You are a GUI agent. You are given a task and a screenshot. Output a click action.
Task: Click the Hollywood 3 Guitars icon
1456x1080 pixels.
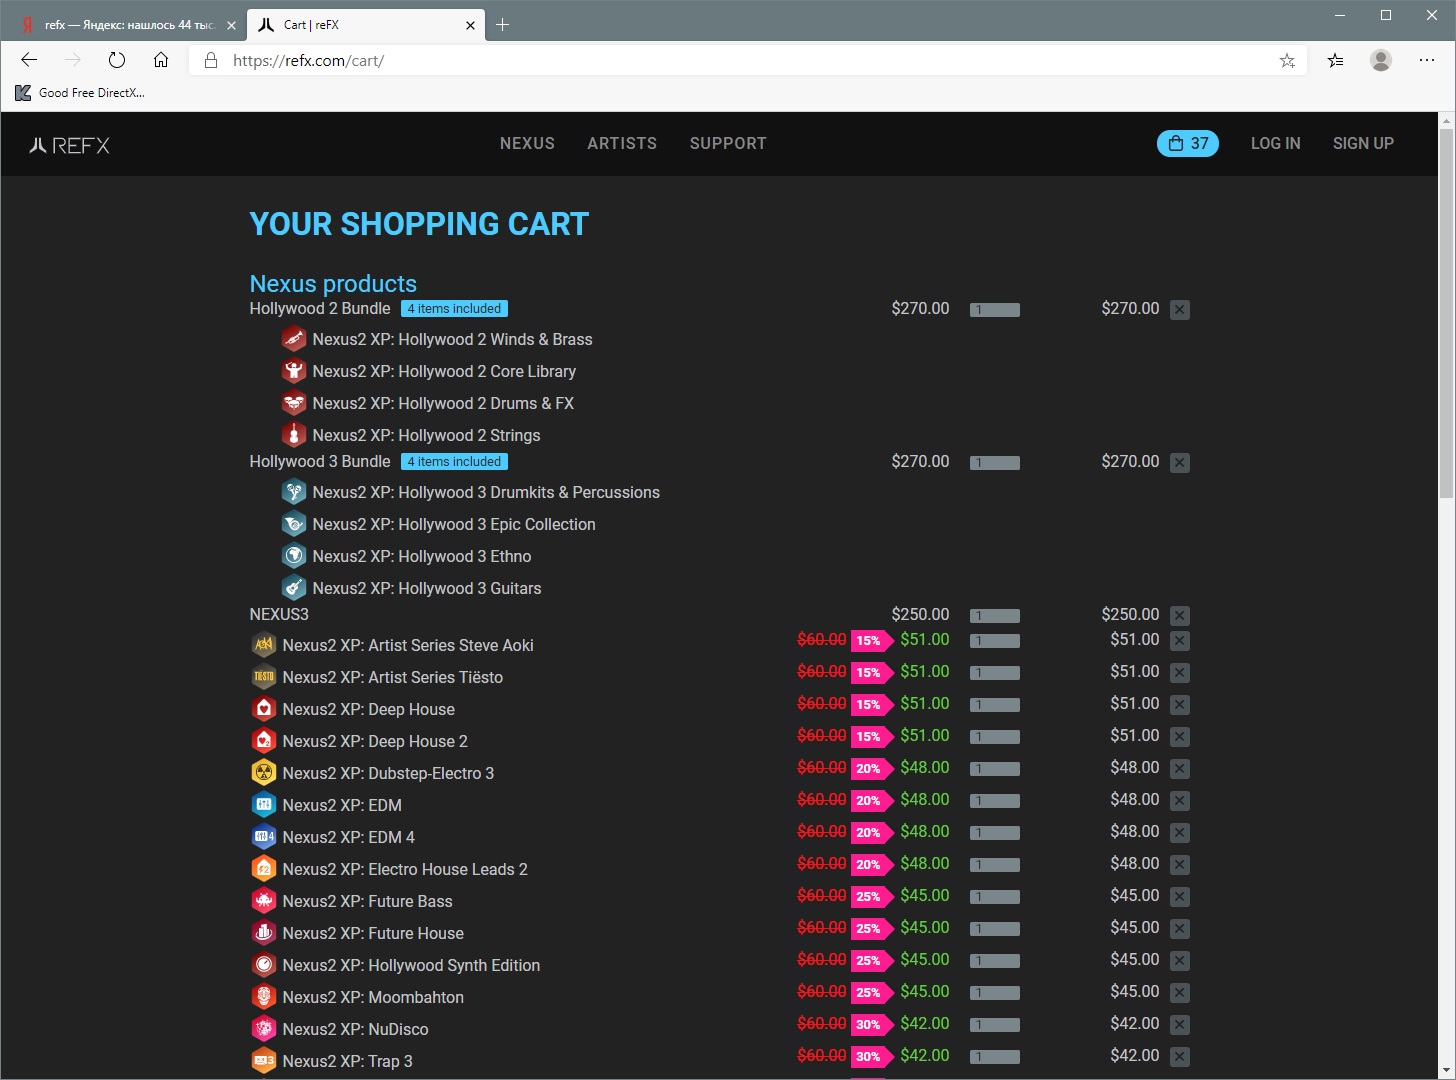pyautogui.click(x=294, y=588)
